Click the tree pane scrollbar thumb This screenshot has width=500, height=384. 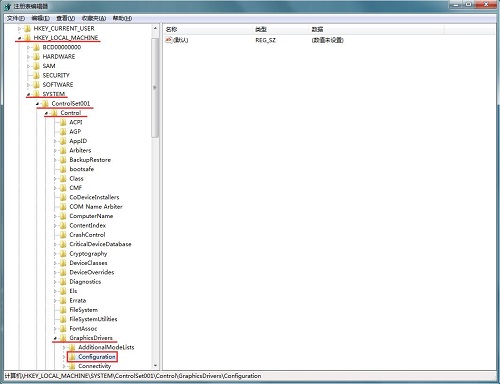tap(155, 87)
